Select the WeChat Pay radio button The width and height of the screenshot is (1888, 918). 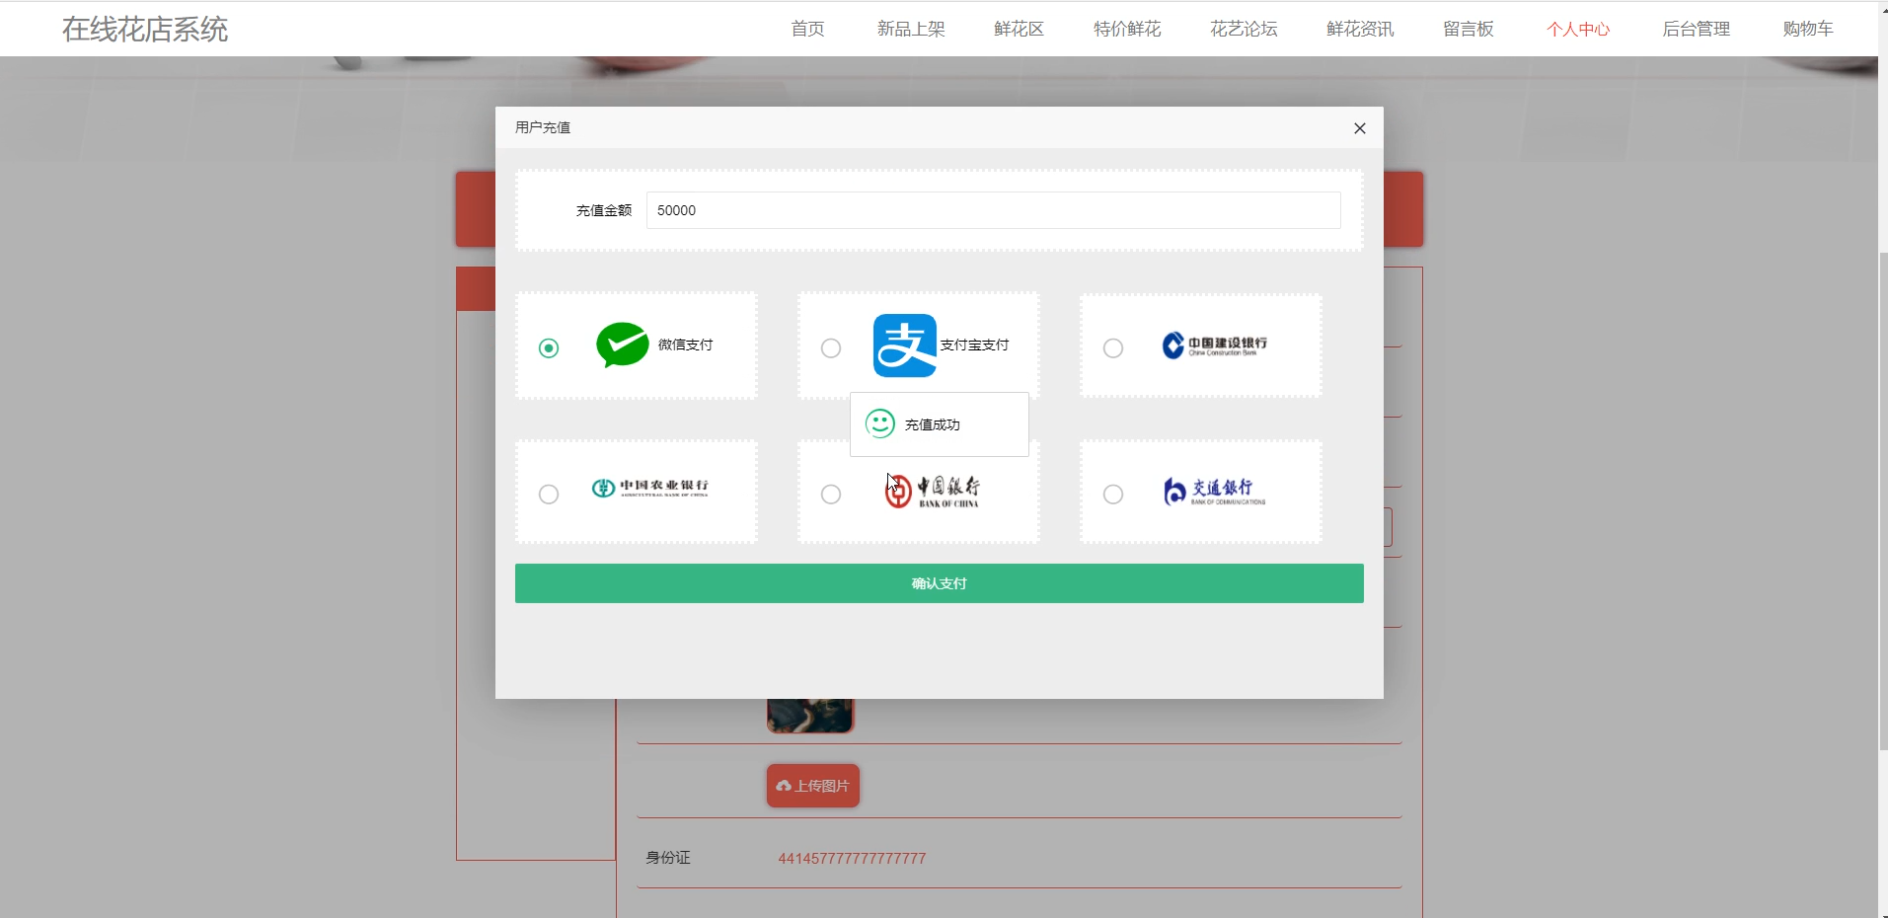point(548,348)
